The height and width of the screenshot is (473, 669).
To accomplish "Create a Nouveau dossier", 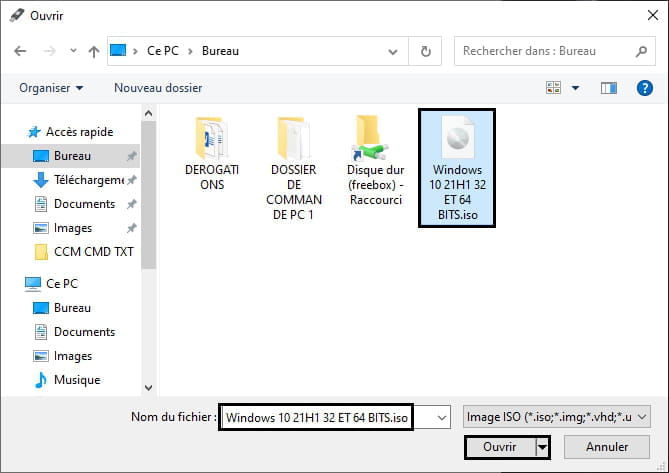I will tap(158, 88).
